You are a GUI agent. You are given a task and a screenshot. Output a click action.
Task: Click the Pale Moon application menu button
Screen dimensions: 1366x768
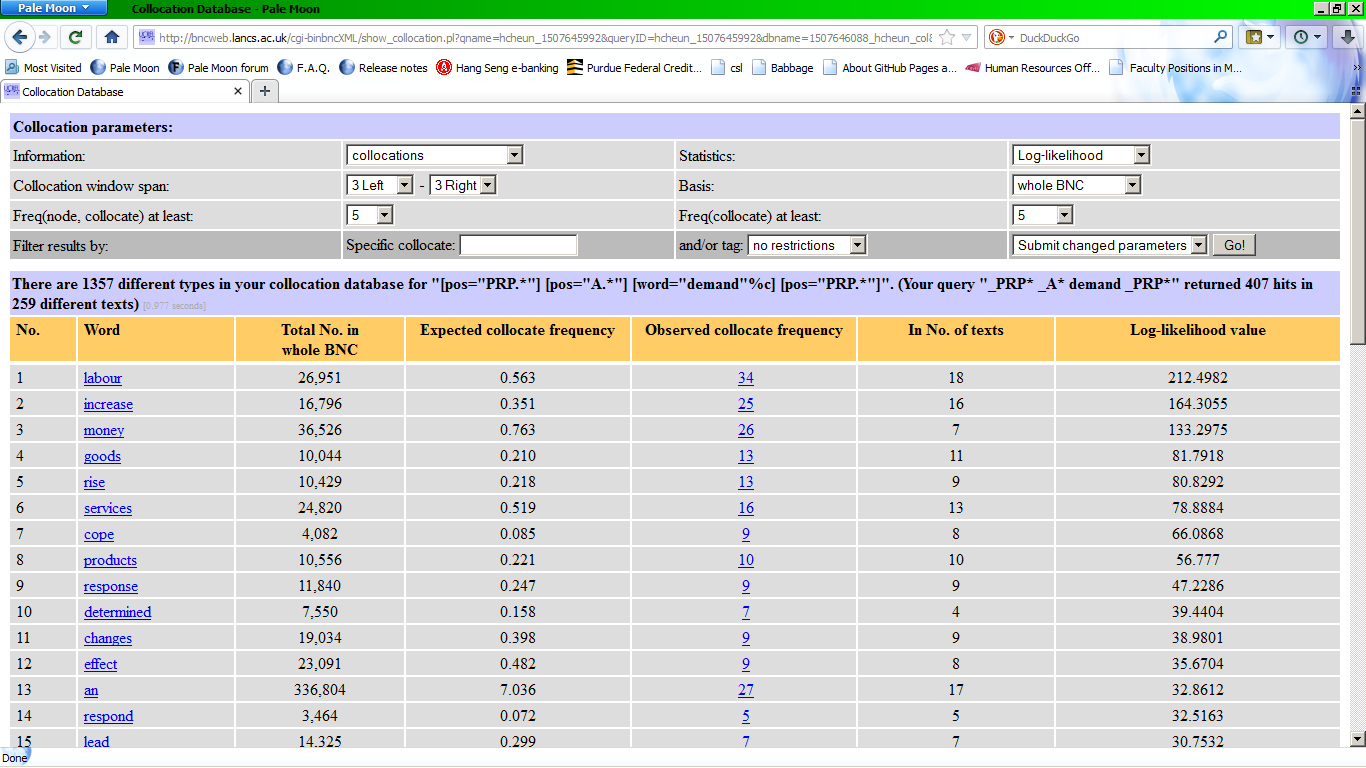(53, 8)
